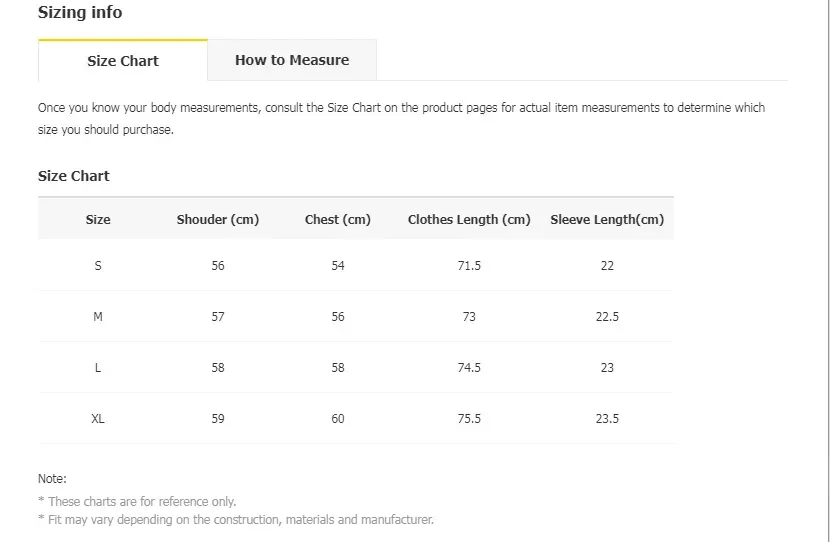Click the Clothes Length (cm) header
This screenshot has width=830, height=542.
click(469, 220)
